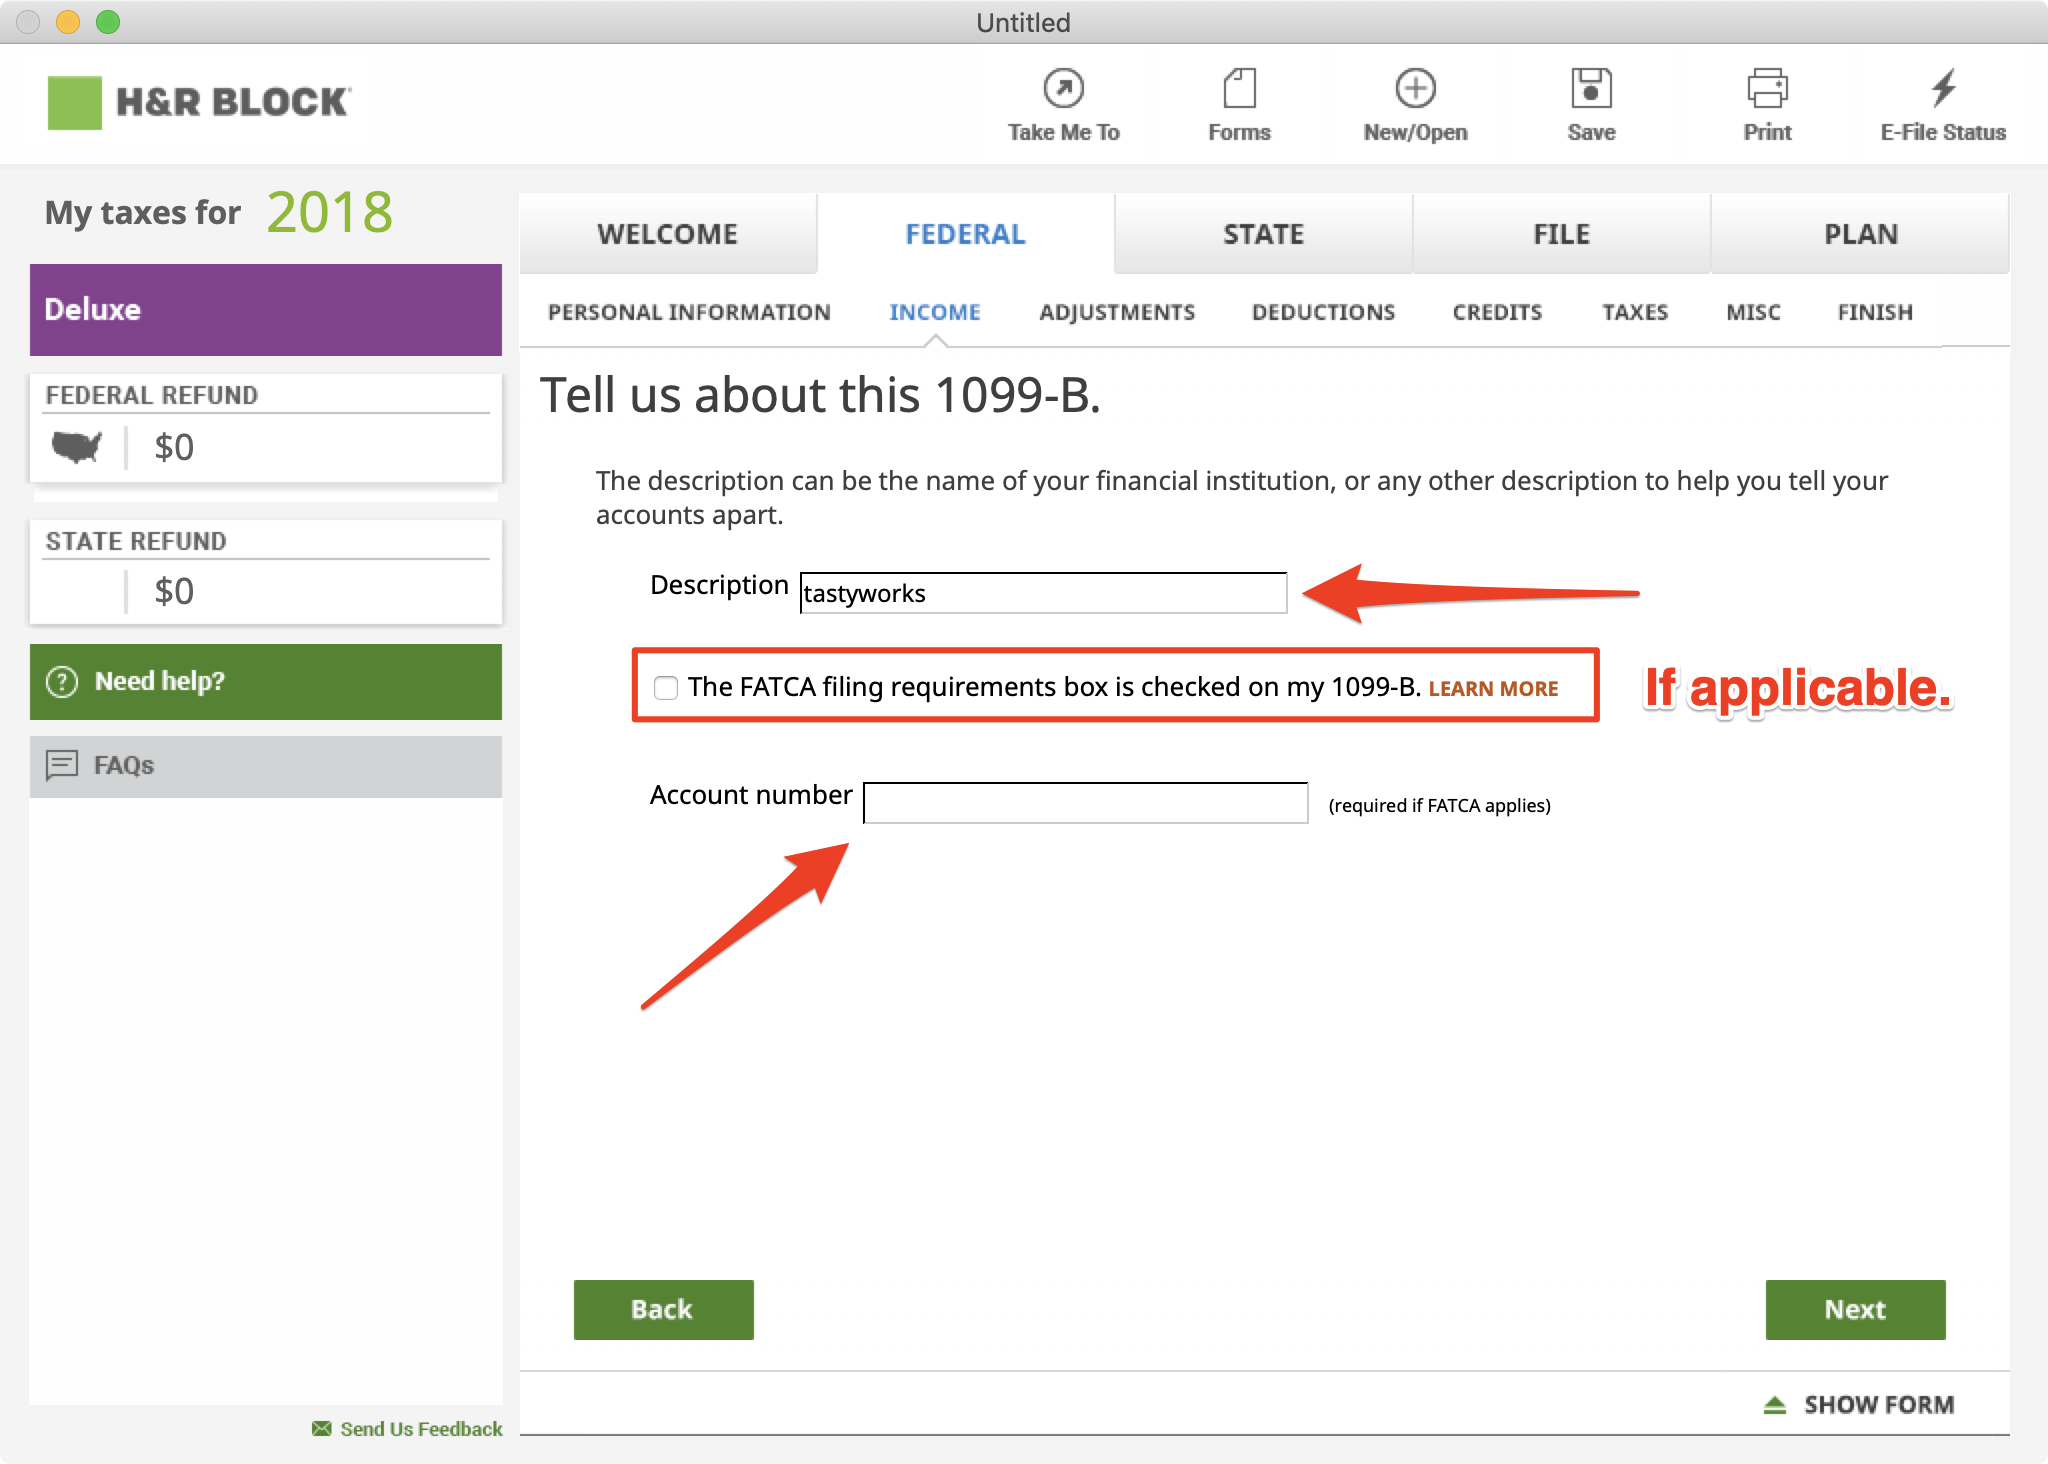Click the Back button
The height and width of the screenshot is (1464, 2048).
point(662,1309)
